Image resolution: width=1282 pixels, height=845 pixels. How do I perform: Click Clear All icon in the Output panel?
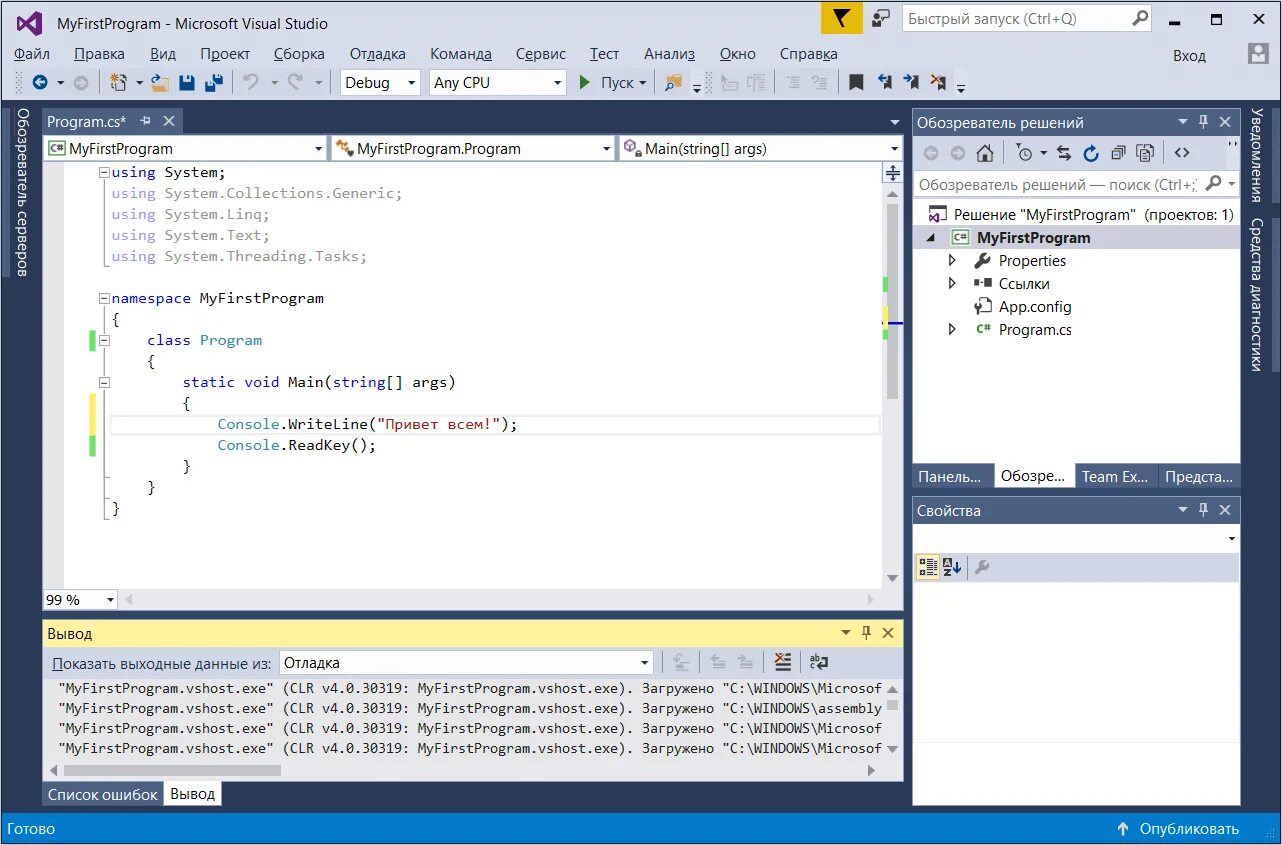click(783, 662)
